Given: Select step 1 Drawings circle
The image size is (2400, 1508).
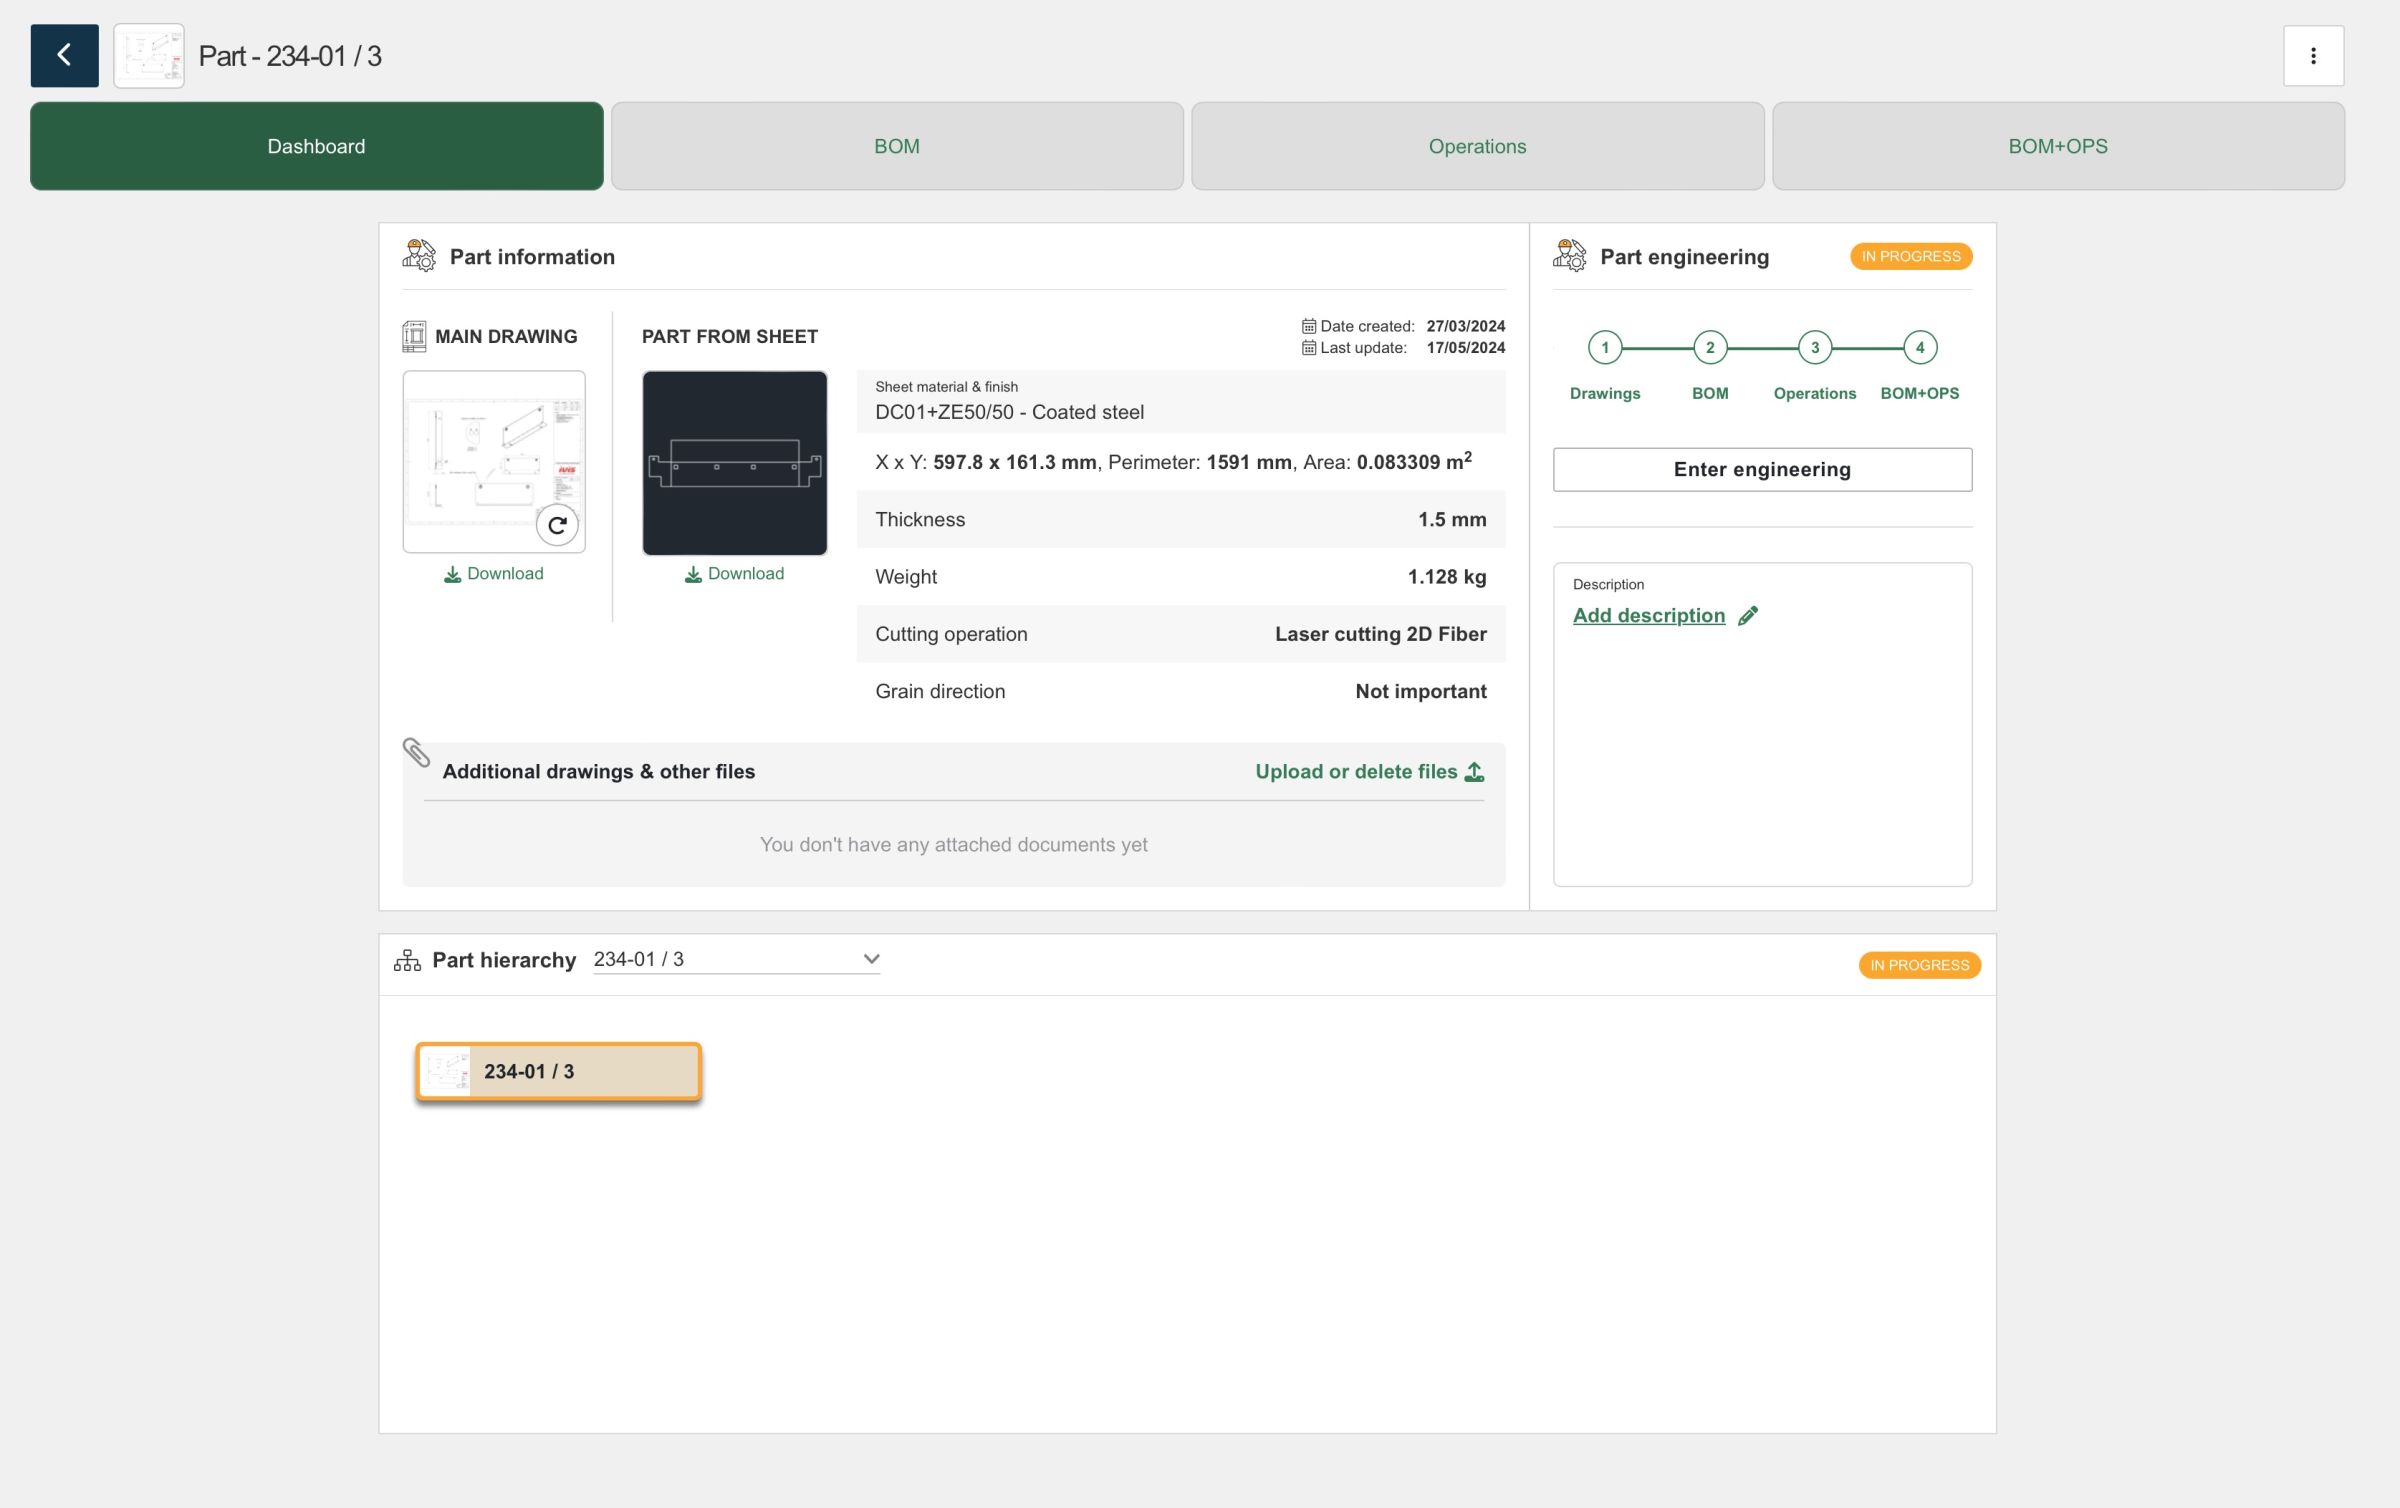Looking at the screenshot, I should pyautogui.click(x=1604, y=348).
